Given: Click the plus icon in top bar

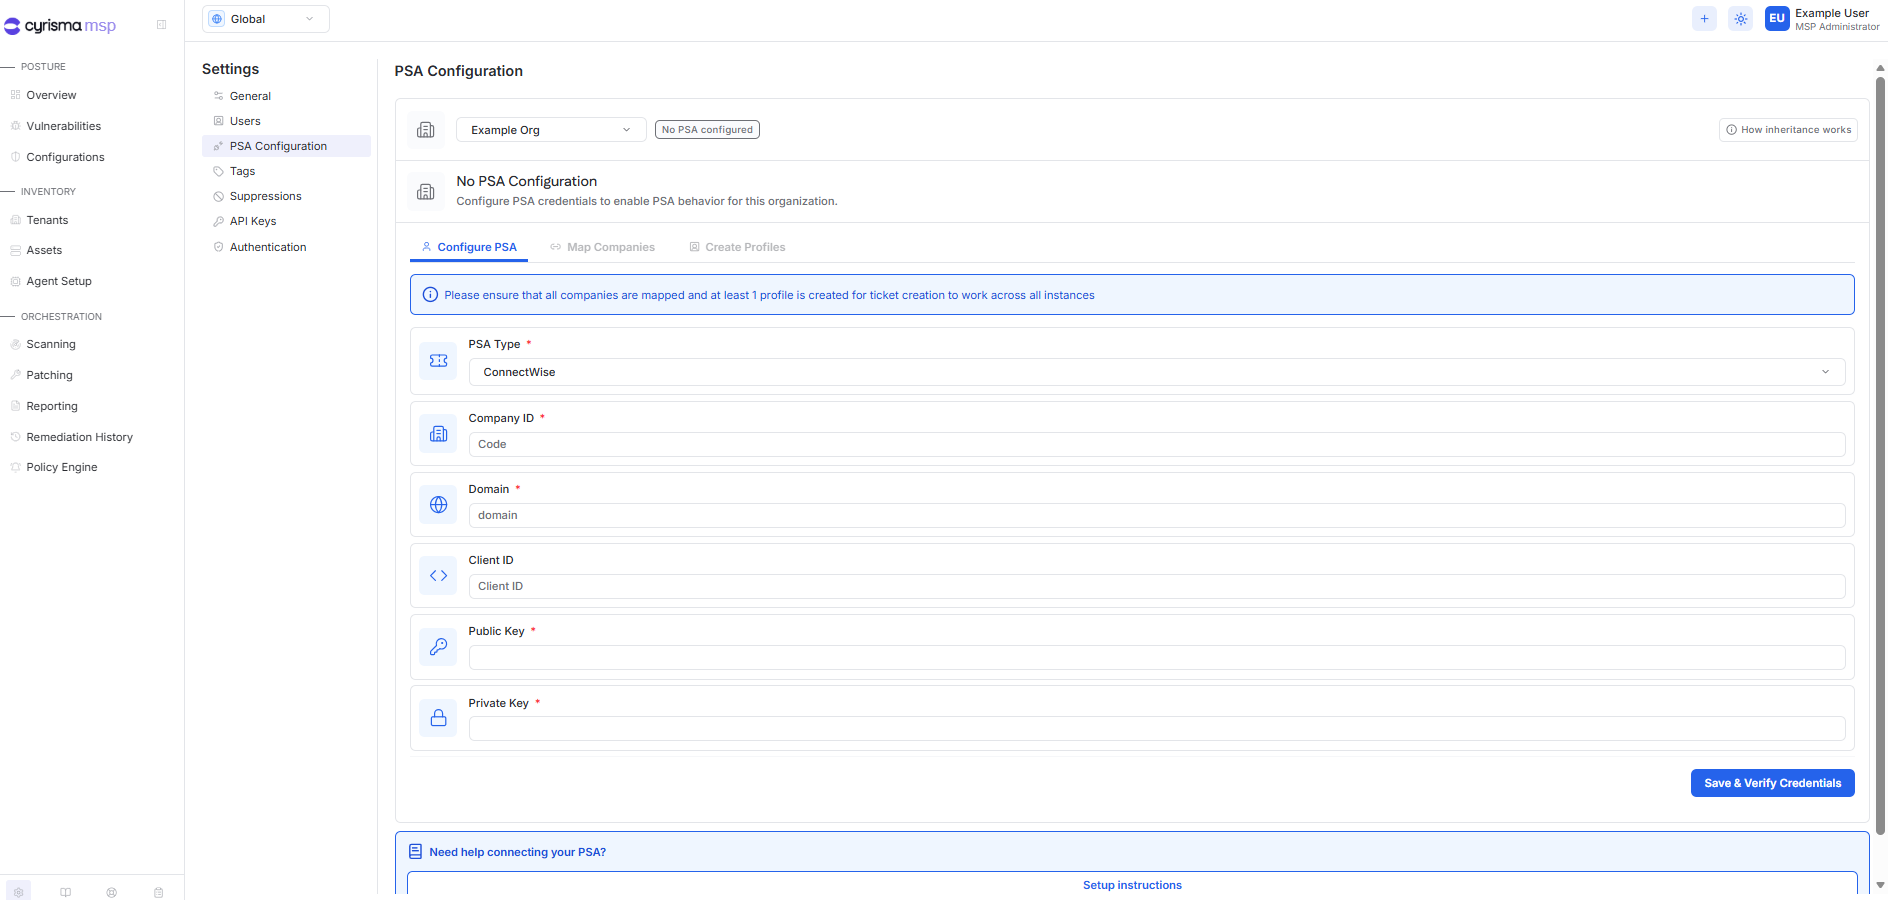Looking at the screenshot, I should click(1704, 19).
